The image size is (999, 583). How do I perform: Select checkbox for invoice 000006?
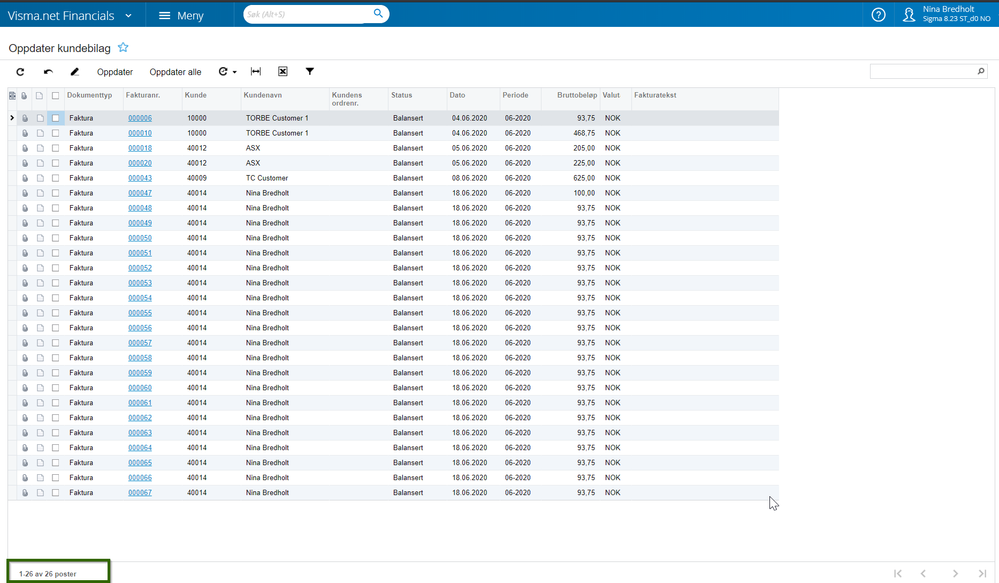pos(55,118)
